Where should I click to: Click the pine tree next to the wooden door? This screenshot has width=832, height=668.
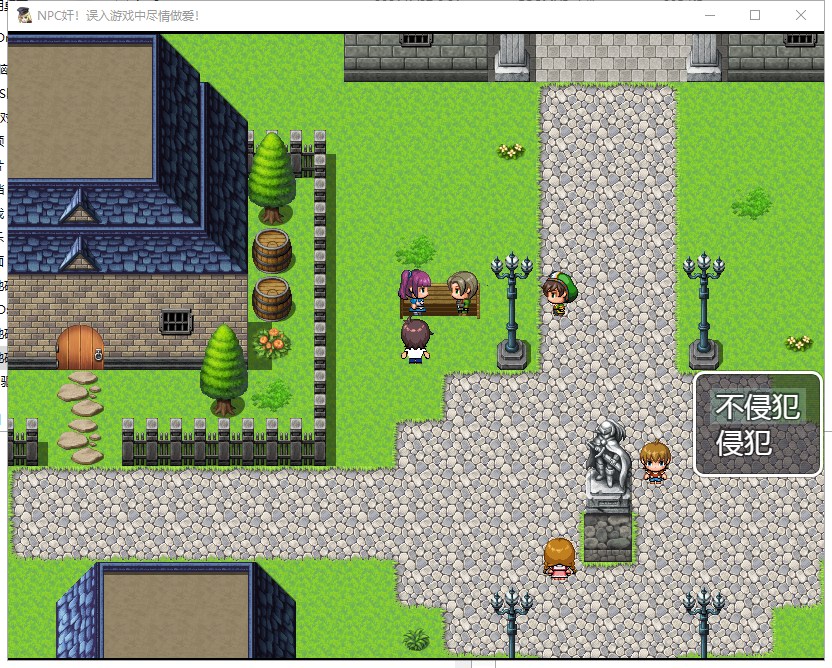point(223,367)
